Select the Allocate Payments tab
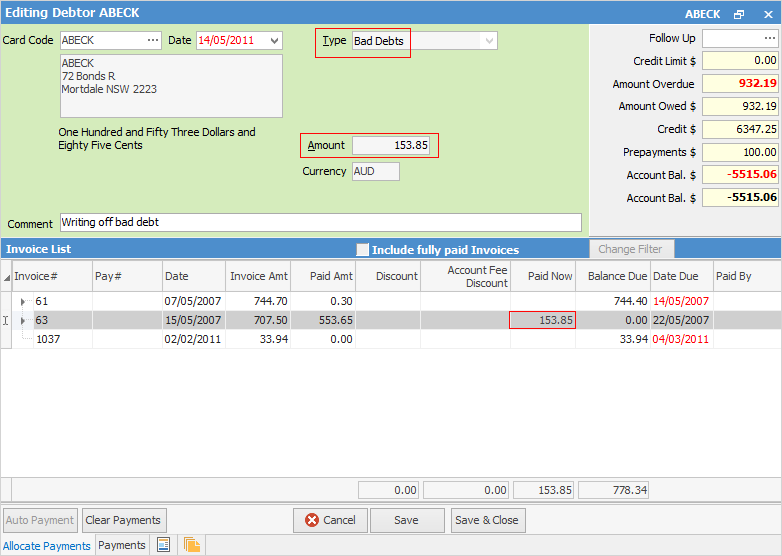The height and width of the screenshot is (556, 782). [47, 545]
